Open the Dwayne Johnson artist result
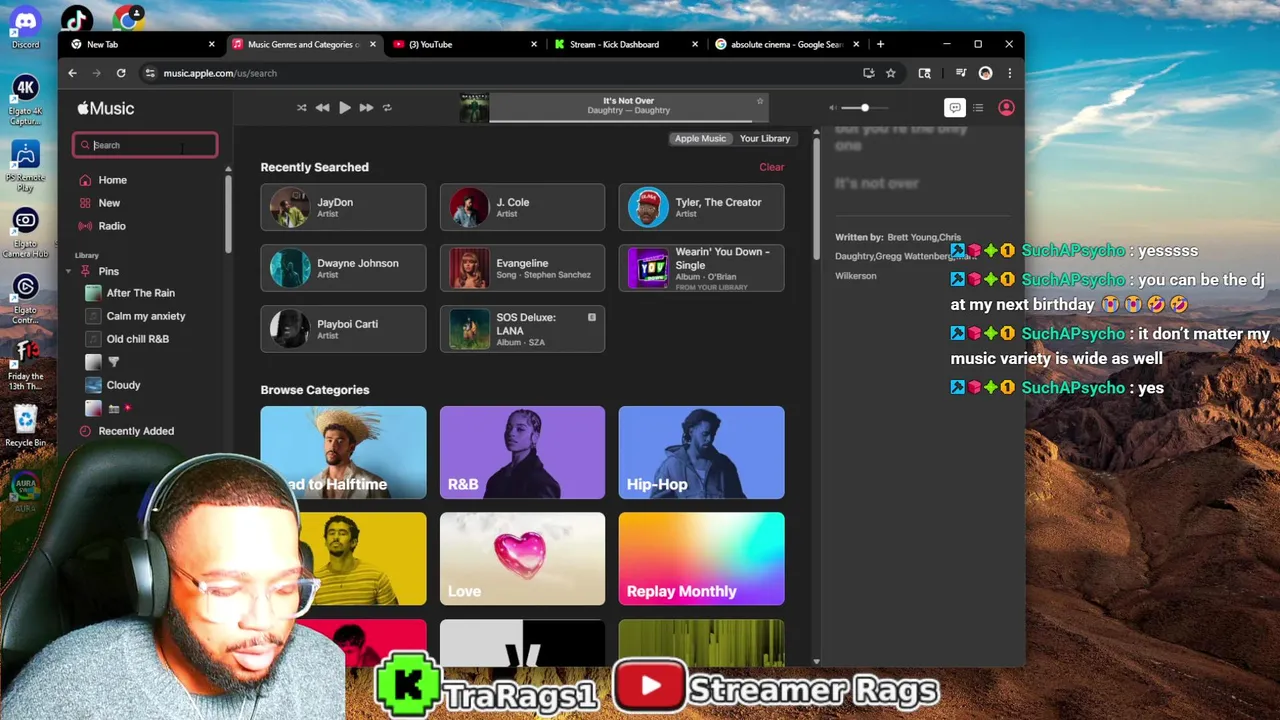 click(x=343, y=268)
